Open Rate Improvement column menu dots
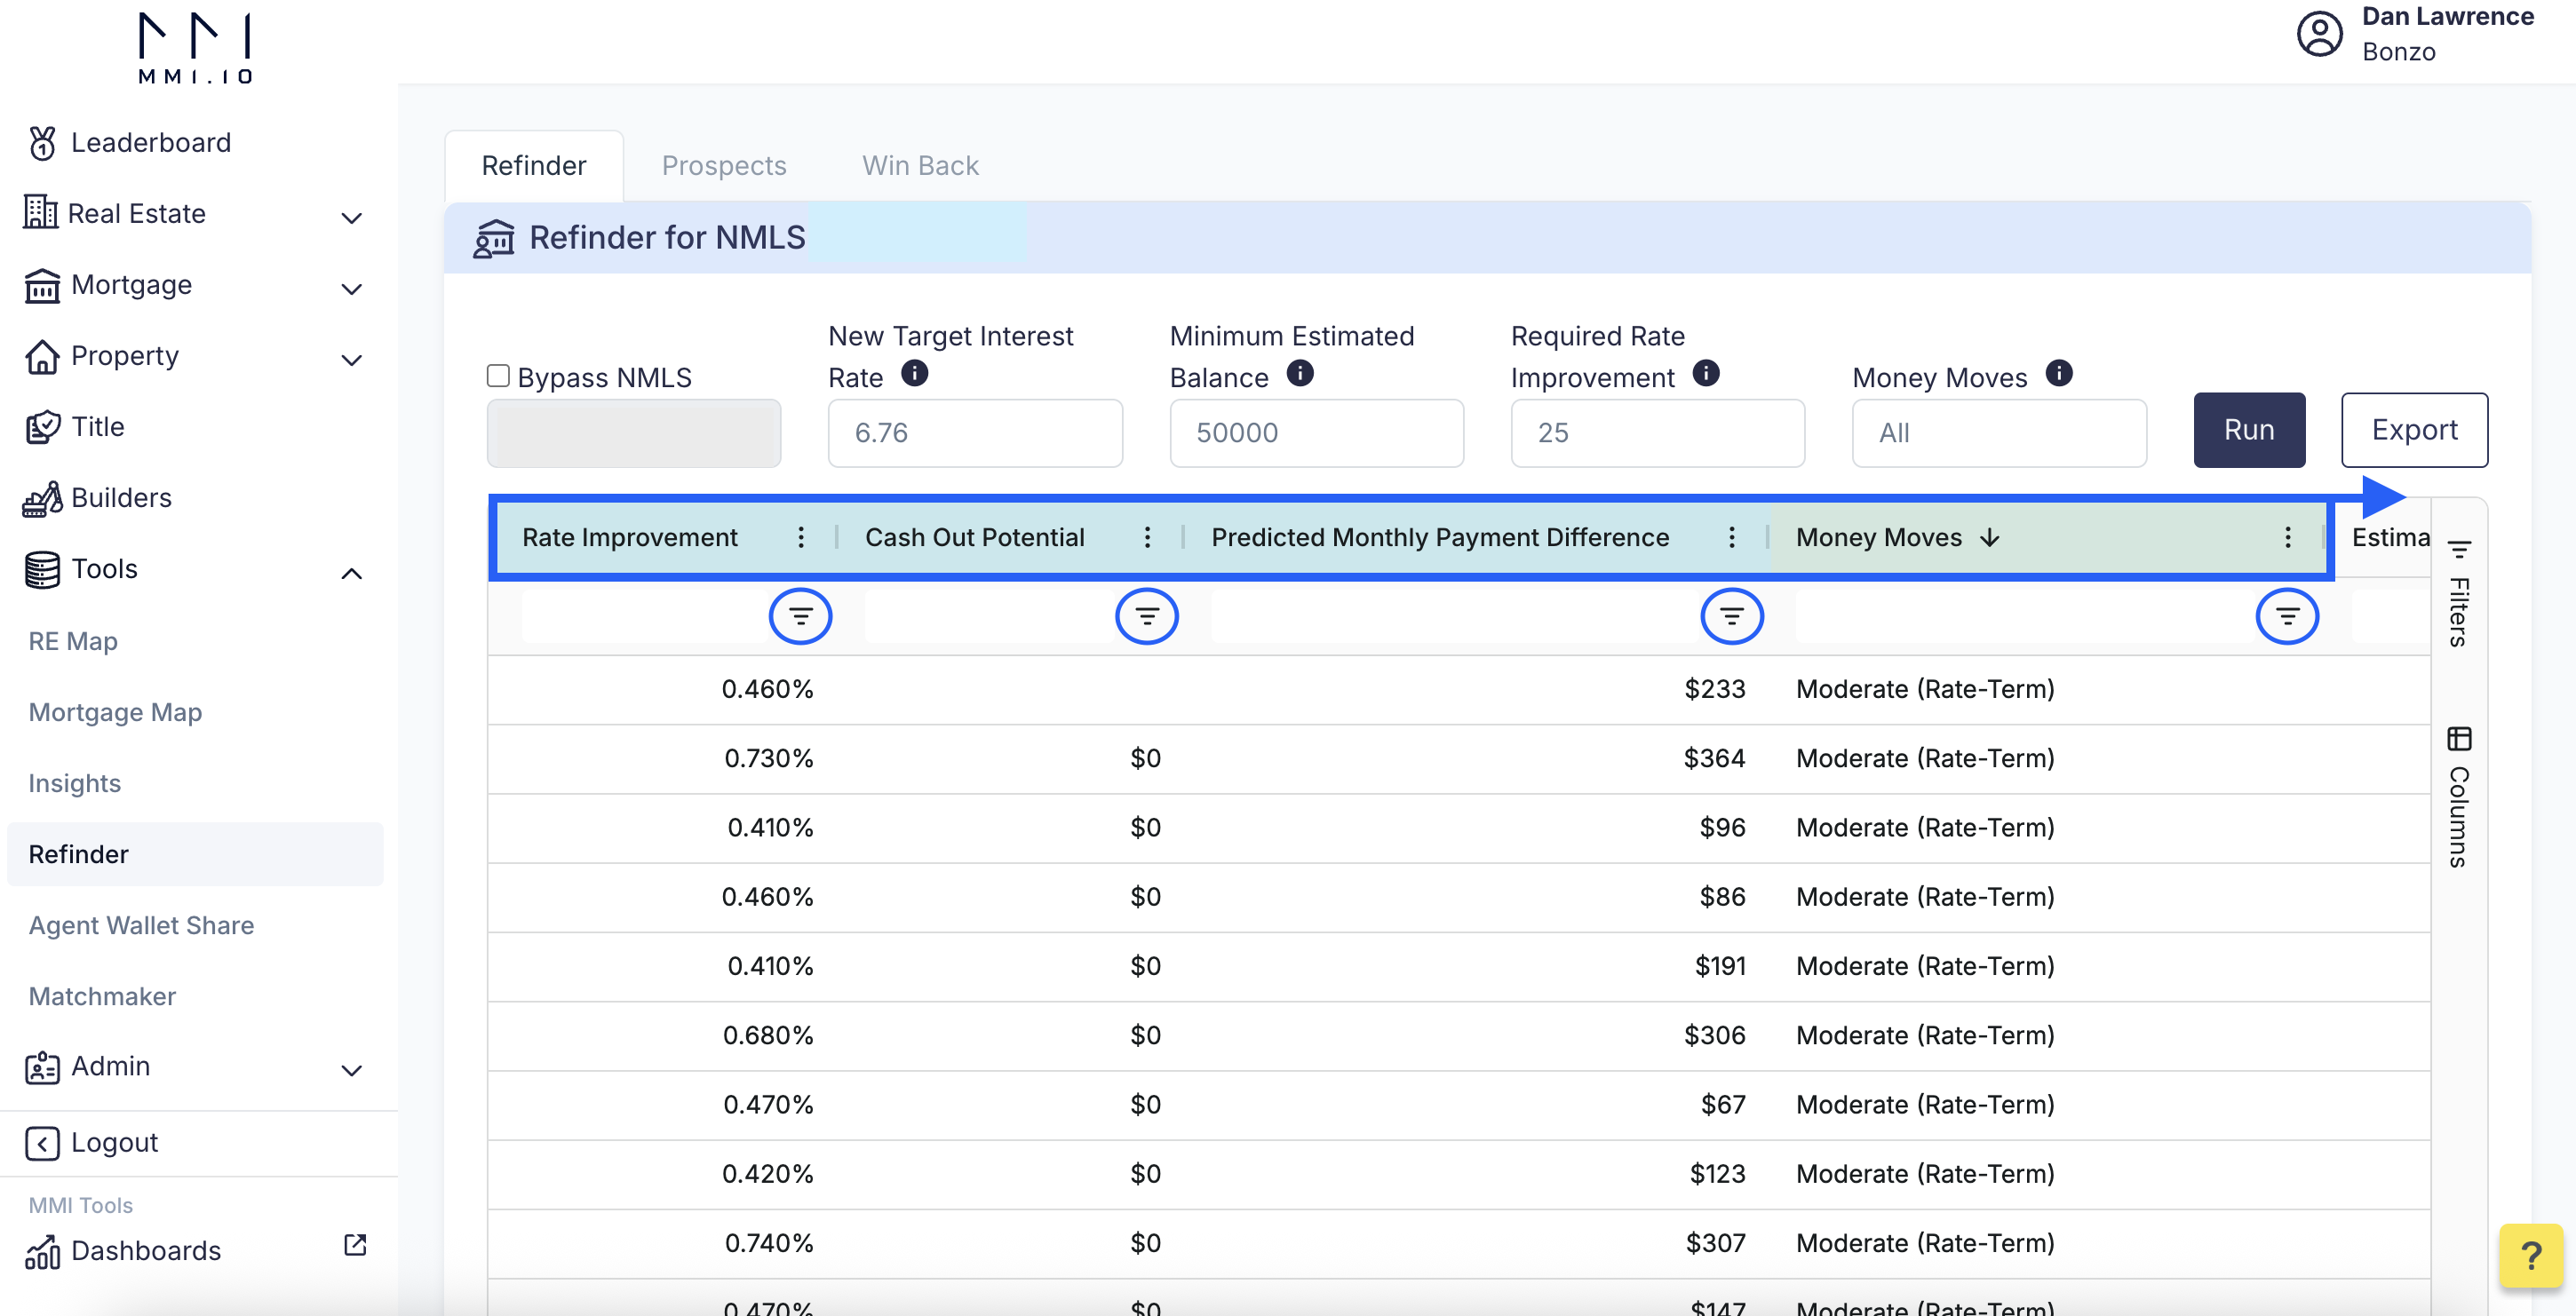Screen dimensions: 2576x1316 (x=800, y=537)
